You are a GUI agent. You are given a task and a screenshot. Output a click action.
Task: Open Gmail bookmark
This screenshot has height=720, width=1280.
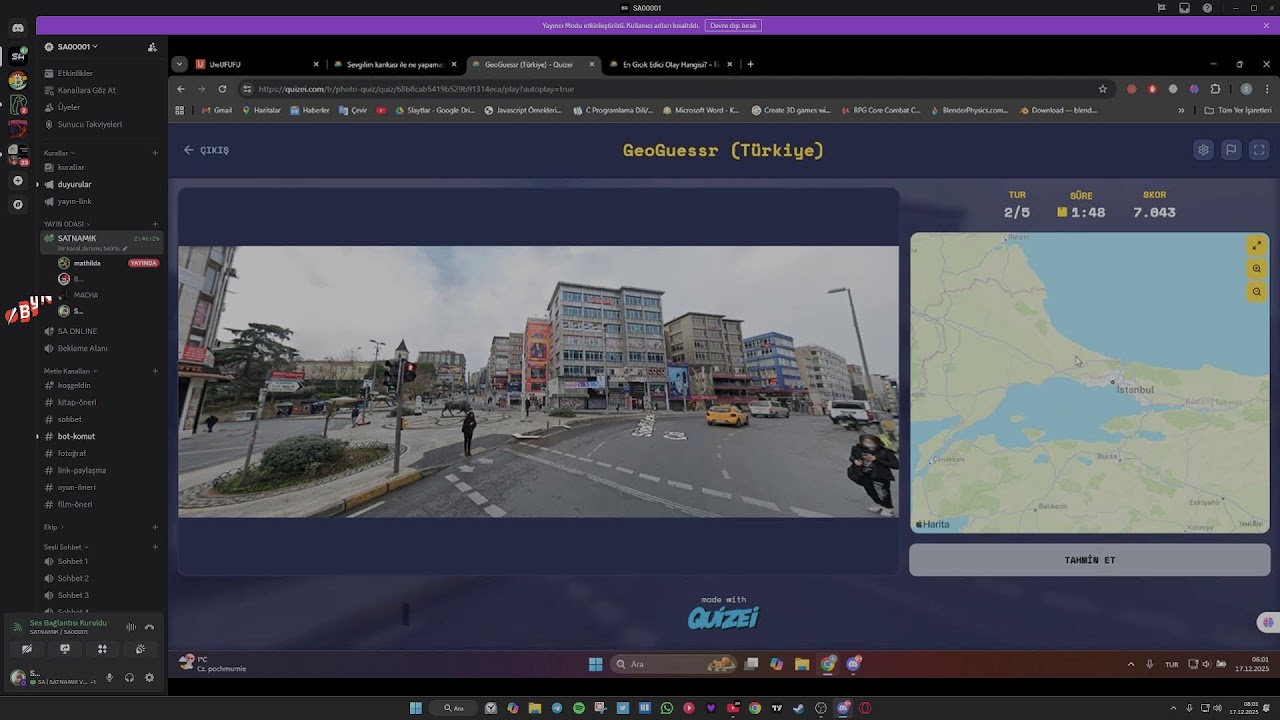click(218, 110)
